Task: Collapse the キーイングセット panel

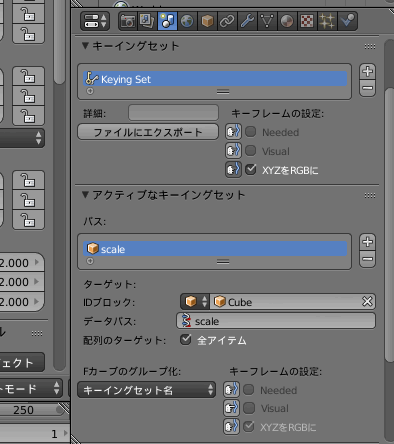Action: (x=85, y=46)
